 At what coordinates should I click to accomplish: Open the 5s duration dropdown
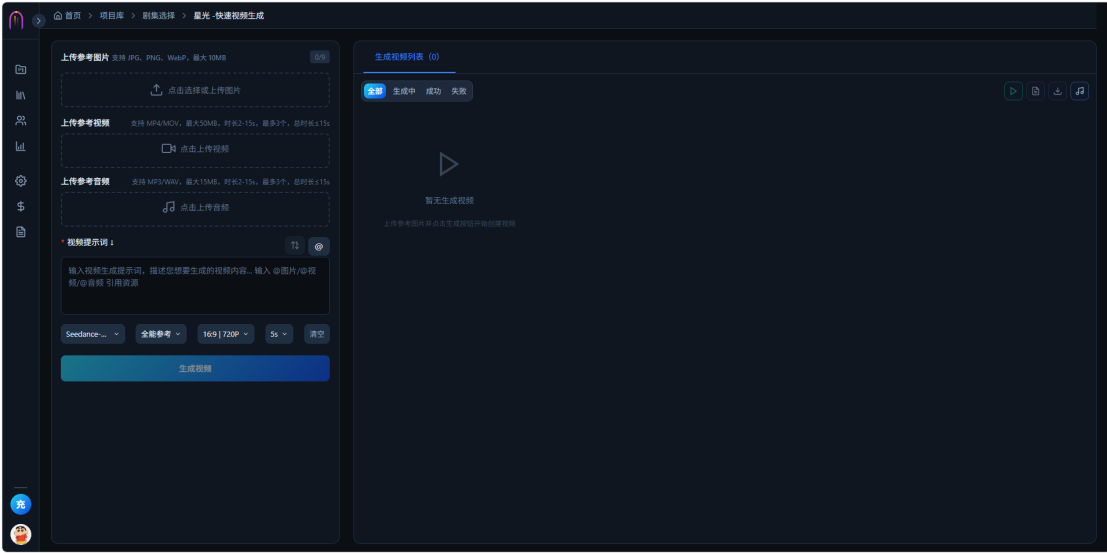click(x=279, y=334)
